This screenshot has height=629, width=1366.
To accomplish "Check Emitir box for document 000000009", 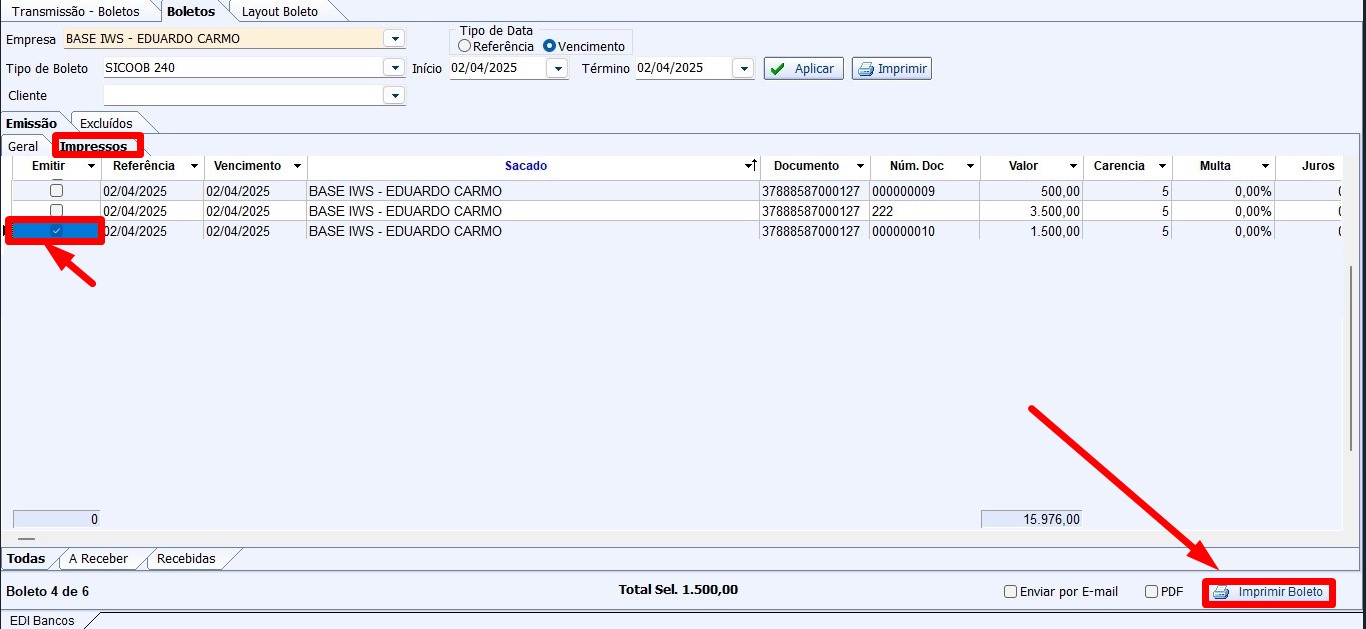I will 57,190.
